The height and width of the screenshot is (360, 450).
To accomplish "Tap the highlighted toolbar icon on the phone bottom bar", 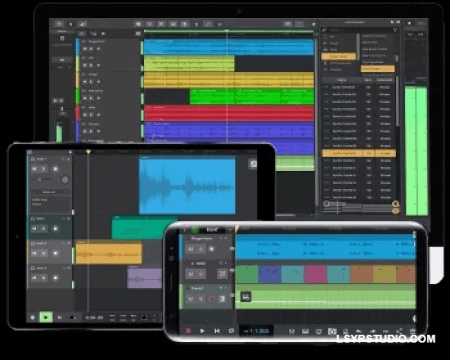I will pos(332,331).
